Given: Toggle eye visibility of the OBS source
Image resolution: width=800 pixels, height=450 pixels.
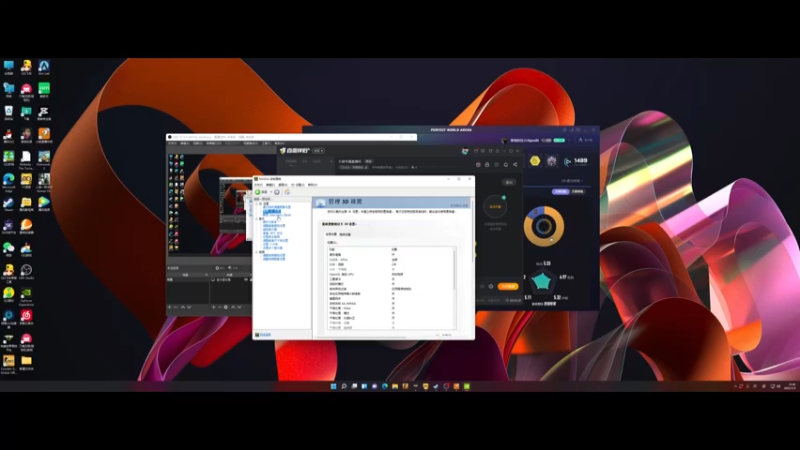Looking at the screenshot, I should 246,280.
